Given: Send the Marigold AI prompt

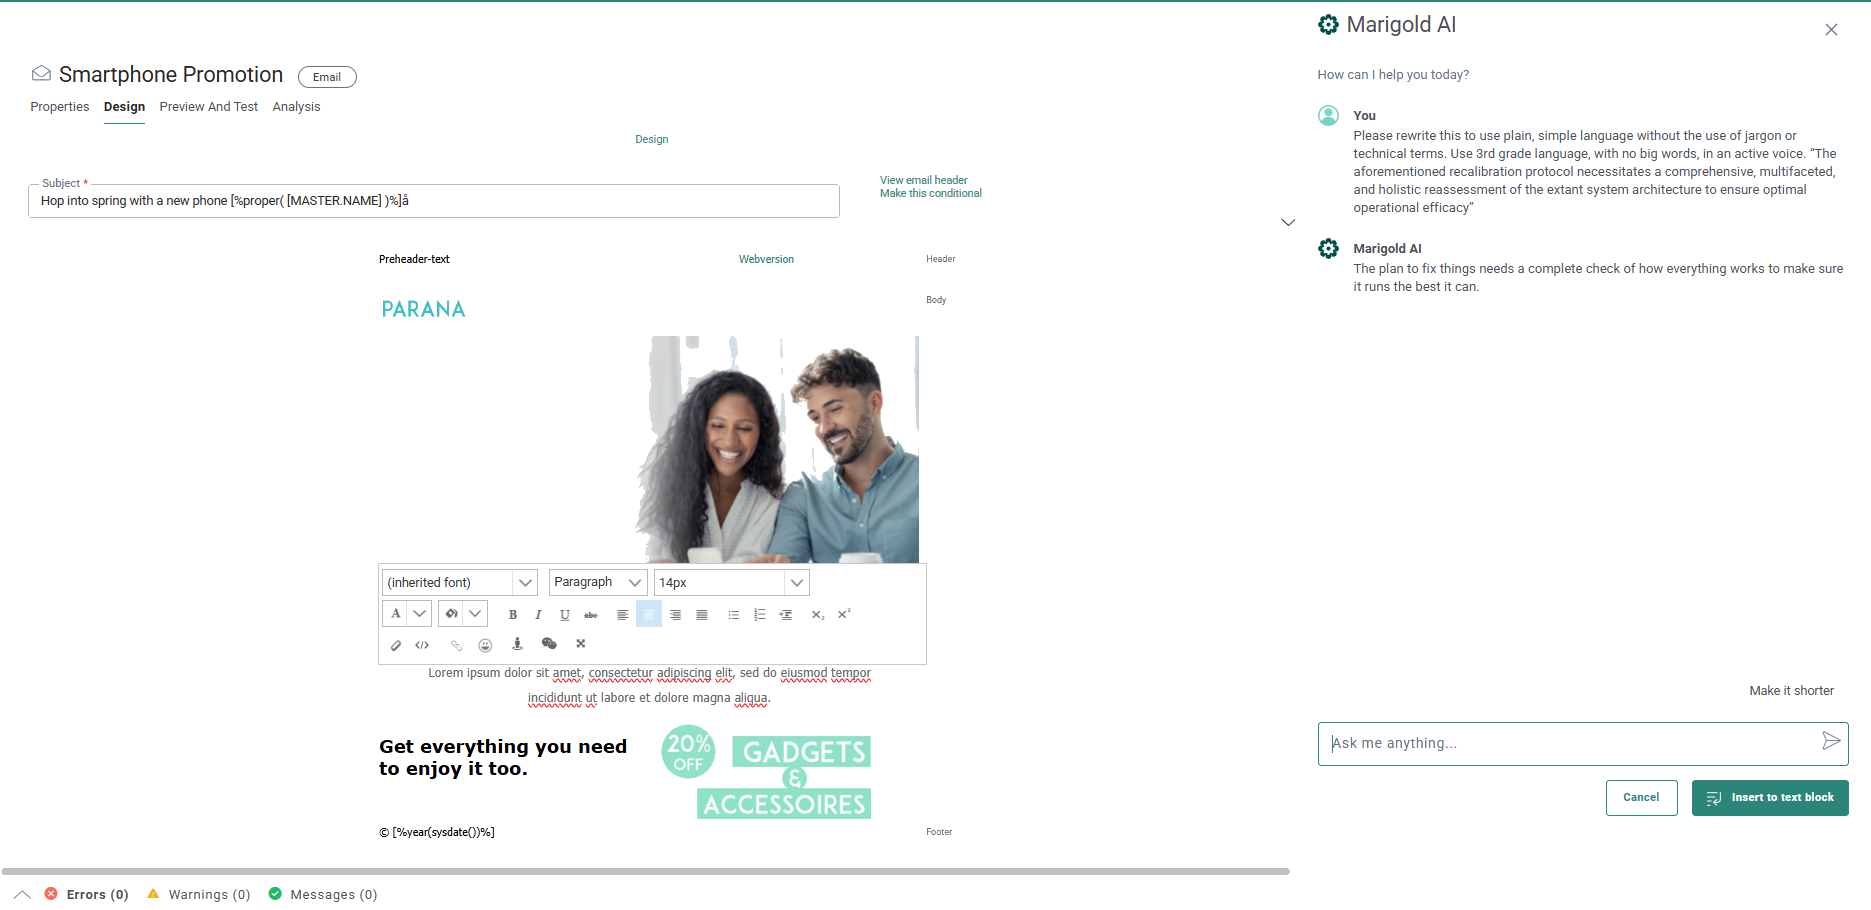Looking at the screenshot, I should click(1830, 741).
